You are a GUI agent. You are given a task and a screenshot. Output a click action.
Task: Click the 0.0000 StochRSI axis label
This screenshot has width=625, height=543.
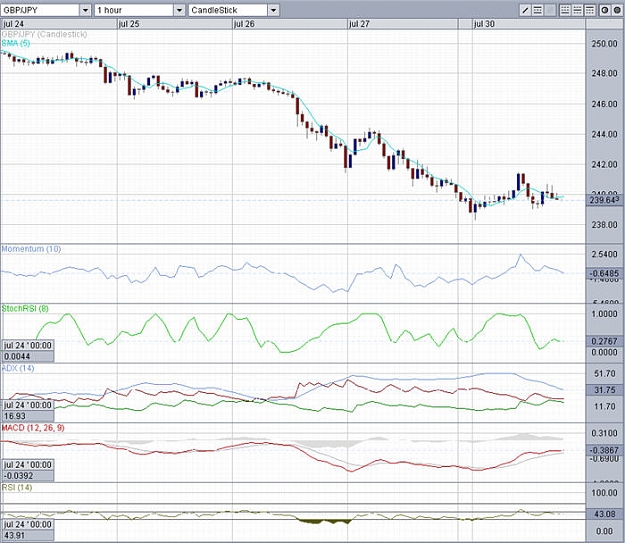[604, 352]
